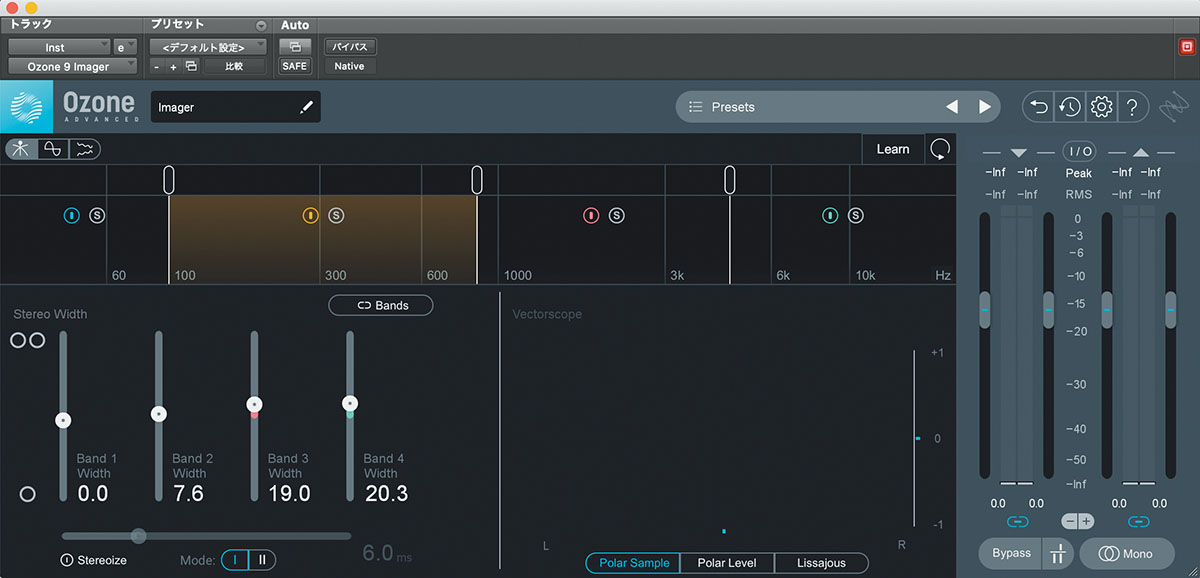Click the copy settings icon under Auto
Screen dimensions: 1200x578
(295, 47)
